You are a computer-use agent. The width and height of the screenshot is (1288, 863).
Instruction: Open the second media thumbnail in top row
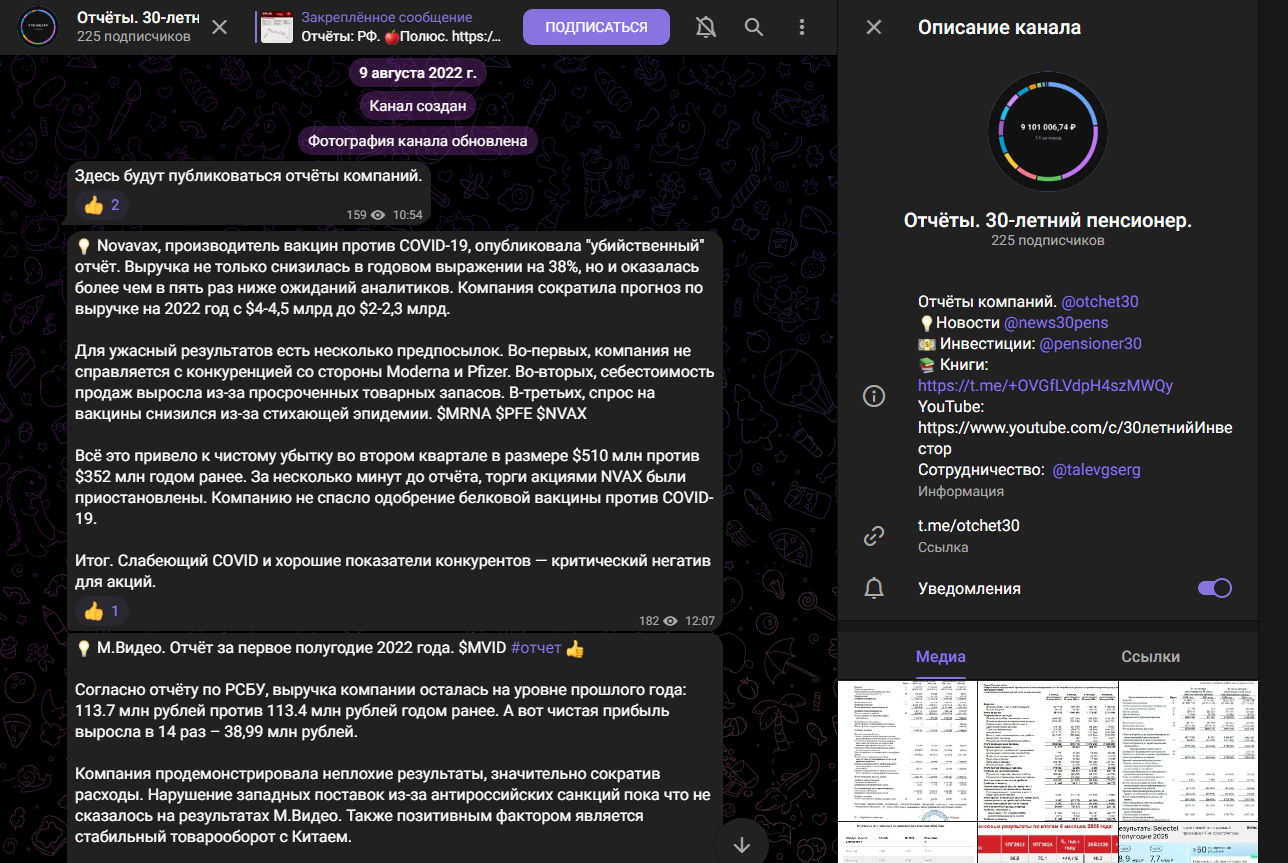pyautogui.click(x=1047, y=749)
